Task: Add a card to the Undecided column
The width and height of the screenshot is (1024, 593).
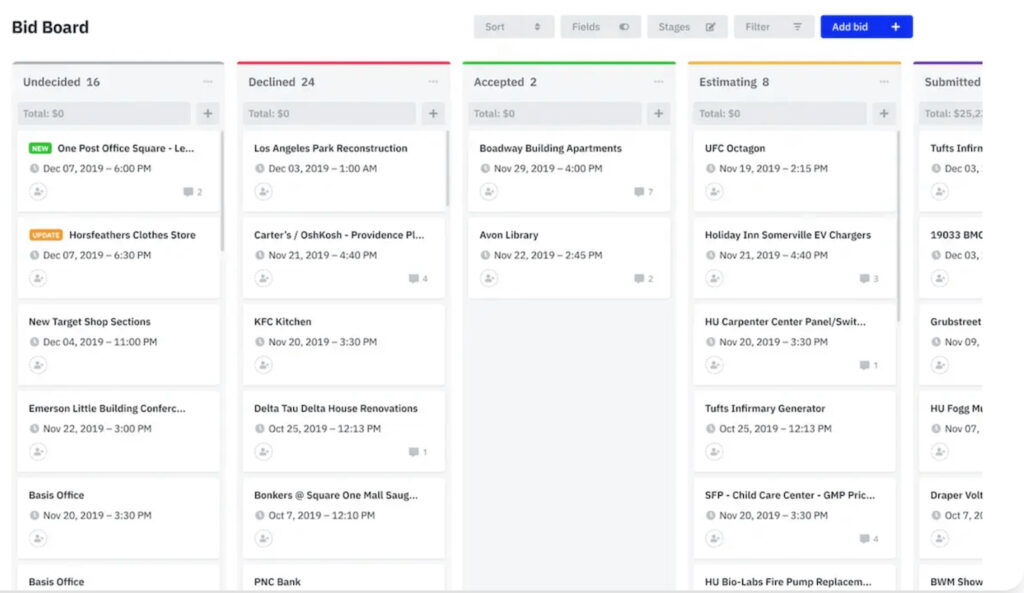Action: click(x=208, y=114)
